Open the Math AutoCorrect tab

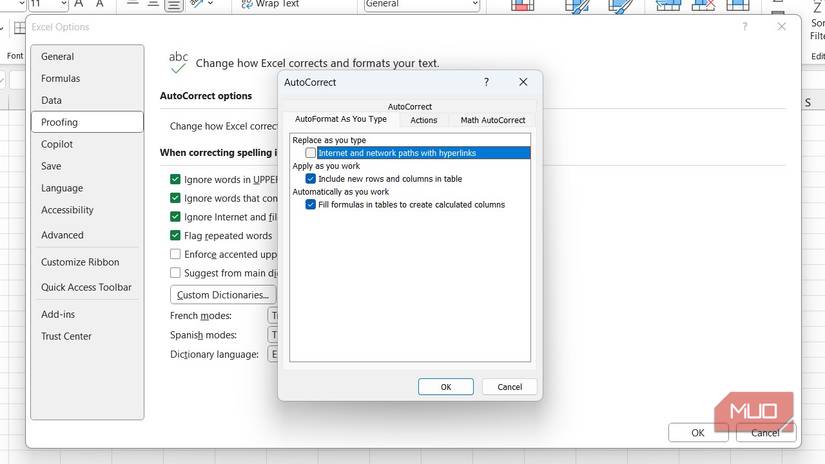coord(493,120)
